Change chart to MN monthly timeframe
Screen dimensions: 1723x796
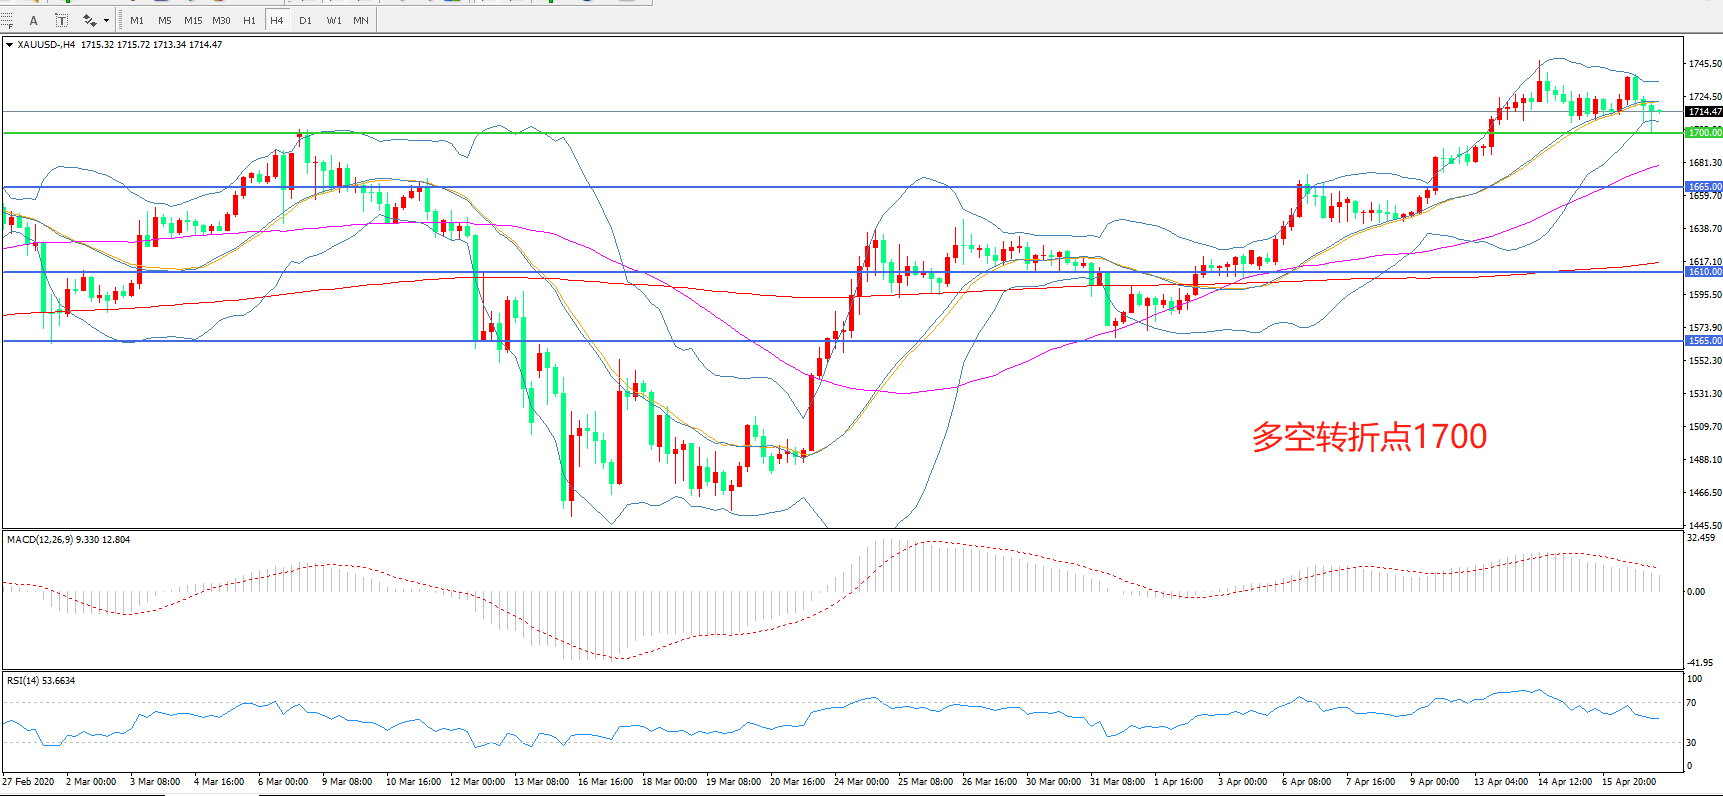pos(361,20)
